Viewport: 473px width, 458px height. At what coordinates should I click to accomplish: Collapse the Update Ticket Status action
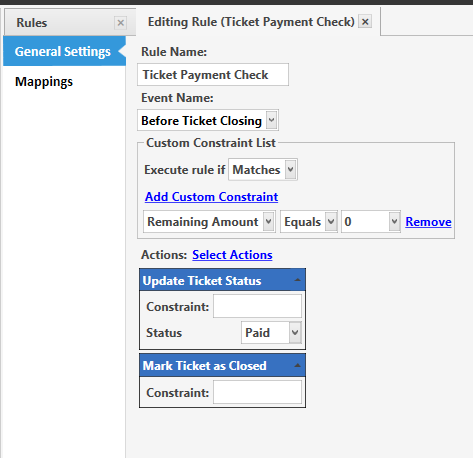(x=297, y=280)
